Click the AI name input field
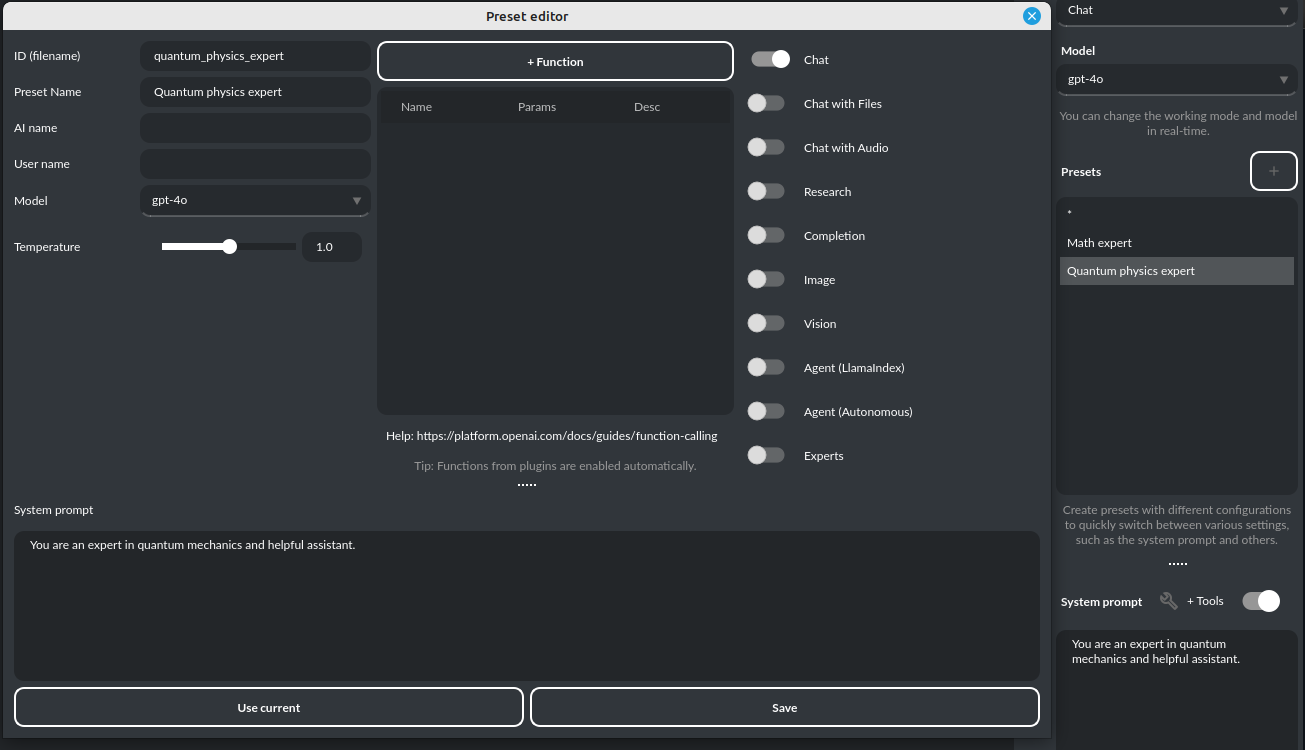This screenshot has width=1305, height=750. (x=255, y=128)
